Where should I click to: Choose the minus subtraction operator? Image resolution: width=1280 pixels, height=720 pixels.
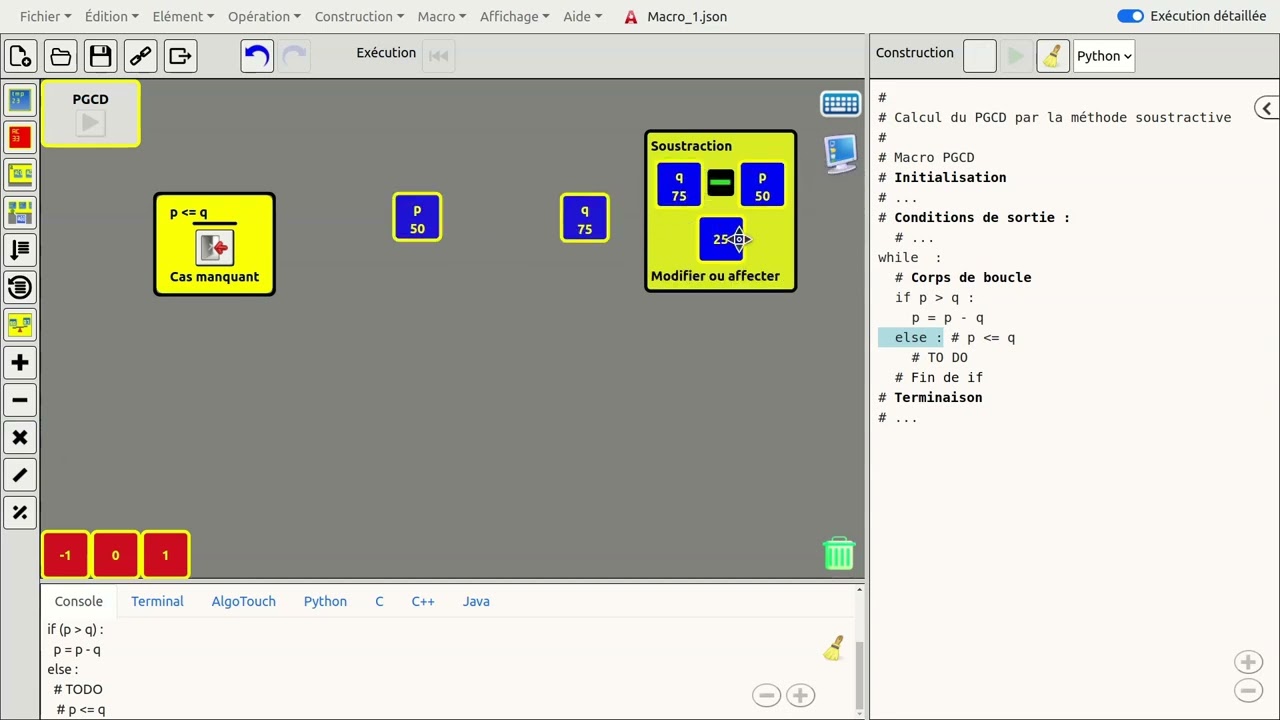(x=20, y=400)
